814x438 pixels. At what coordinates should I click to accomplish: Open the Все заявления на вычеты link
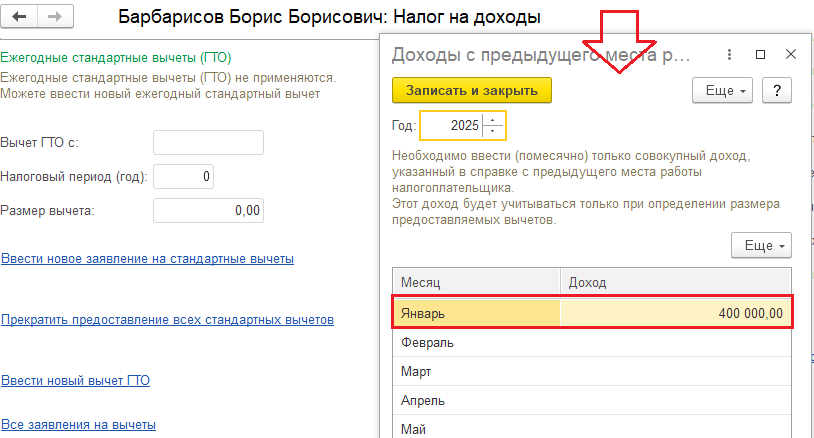[x=78, y=425]
